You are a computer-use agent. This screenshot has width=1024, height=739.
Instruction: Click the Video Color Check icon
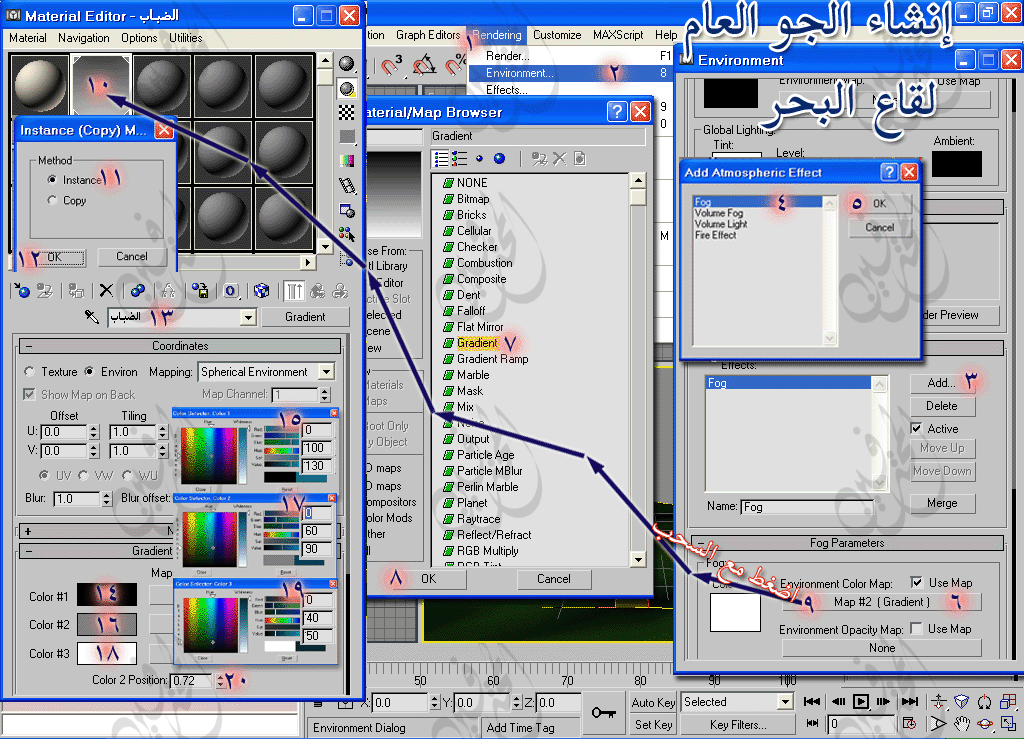coord(347,161)
